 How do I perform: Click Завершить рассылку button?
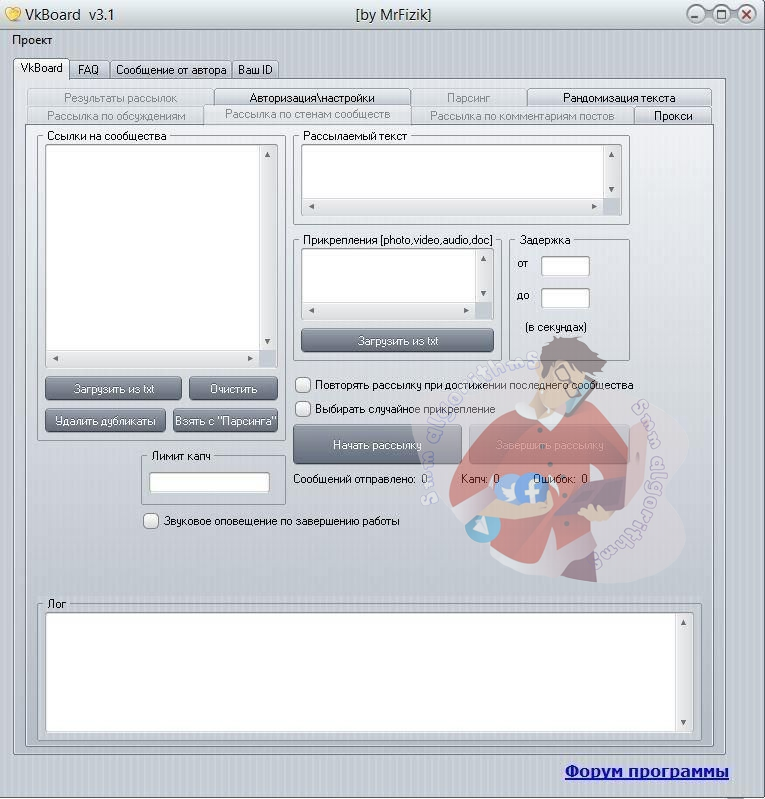pyautogui.click(x=549, y=445)
